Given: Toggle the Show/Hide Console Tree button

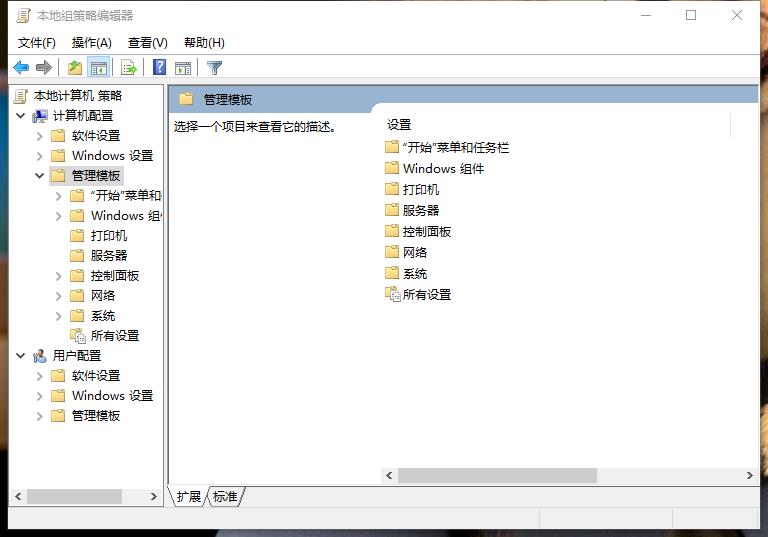Looking at the screenshot, I should pos(98,68).
